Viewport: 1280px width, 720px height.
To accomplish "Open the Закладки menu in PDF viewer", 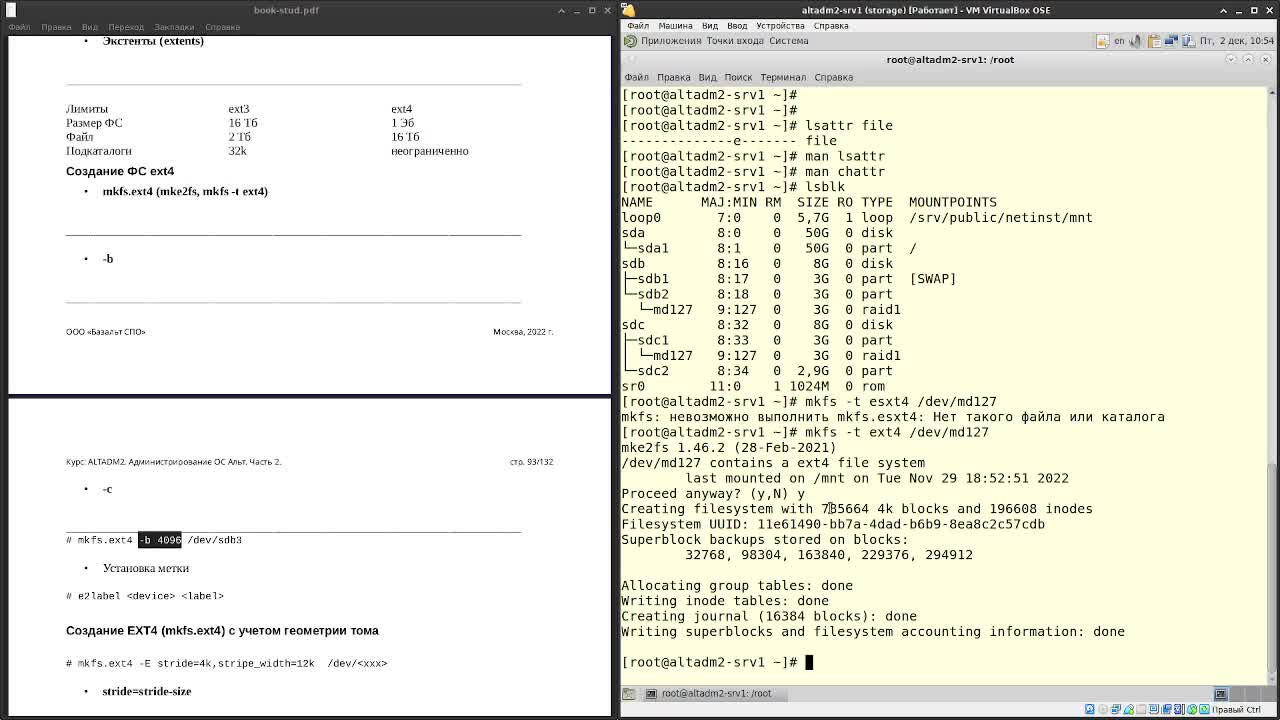I will click(174, 27).
